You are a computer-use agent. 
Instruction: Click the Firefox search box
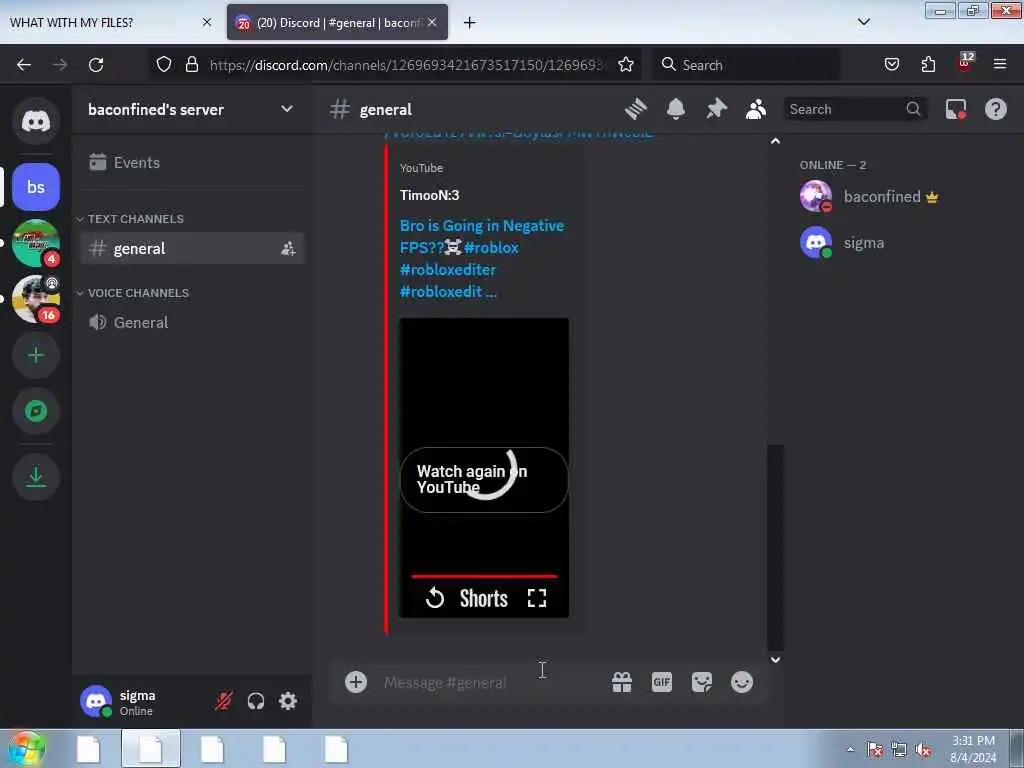pyautogui.click(x=746, y=65)
